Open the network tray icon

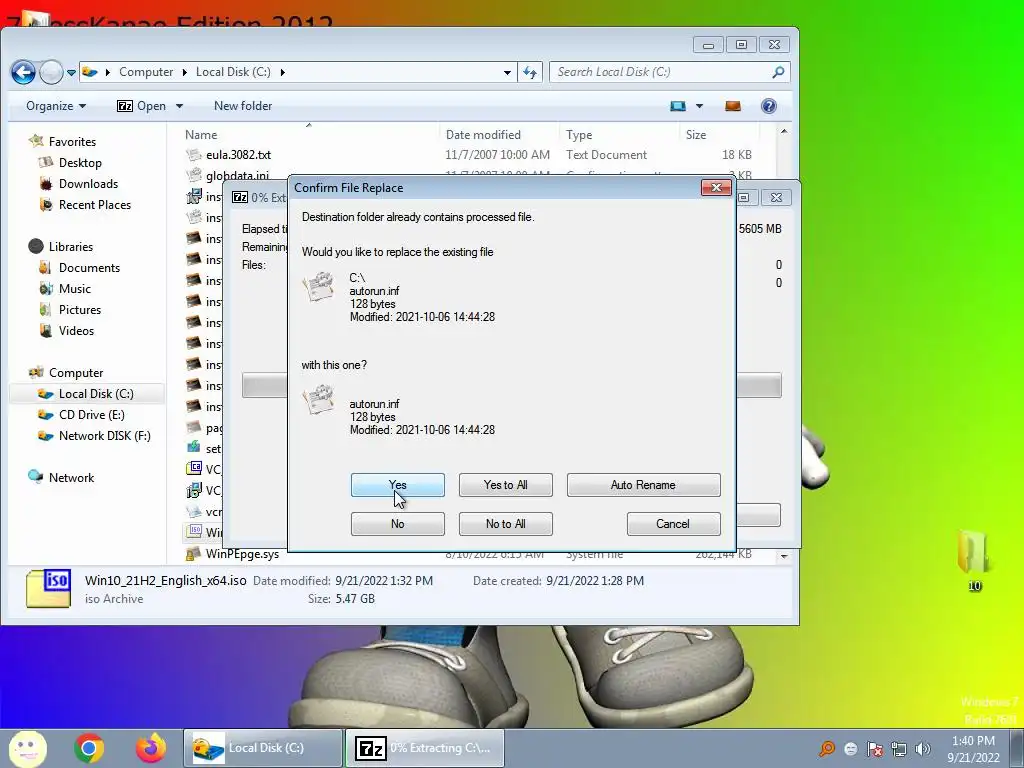pyautogui.click(x=899, y=749)
